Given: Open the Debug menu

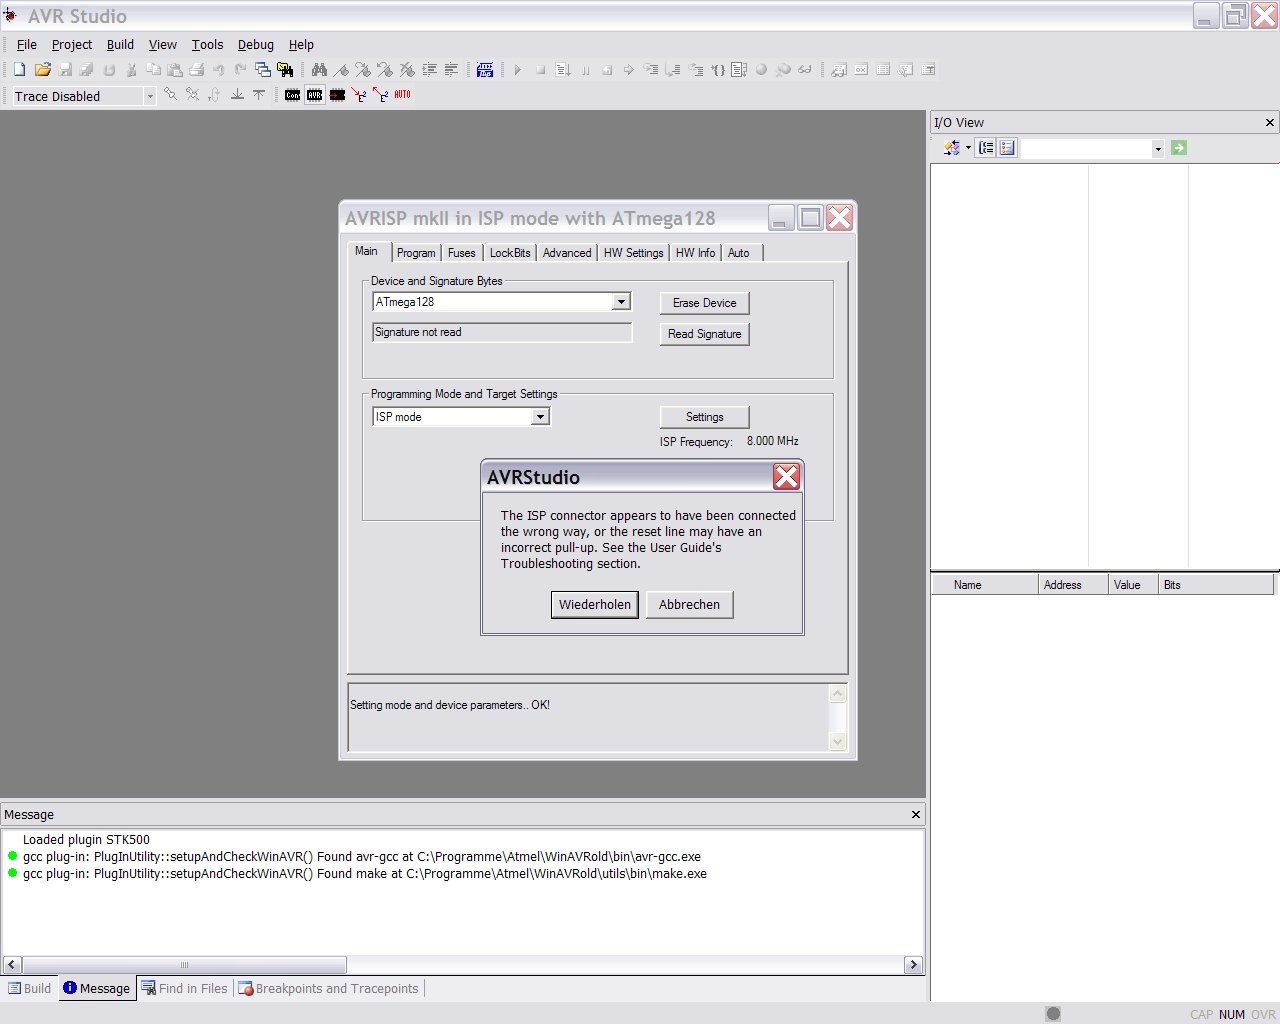Looking at the screenshot, I should (255, 45).
